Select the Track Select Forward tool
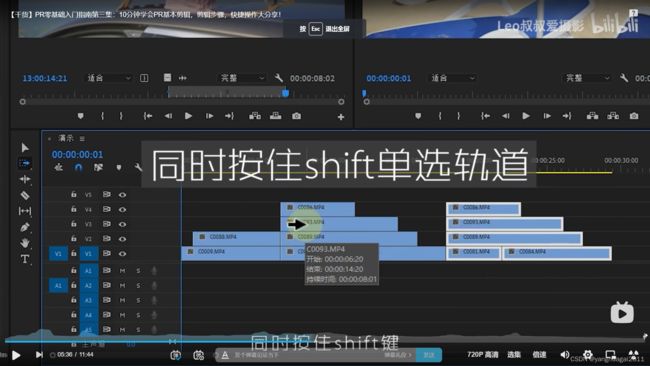The width and height of the screenshot is (650, 366). pos(25,164)
